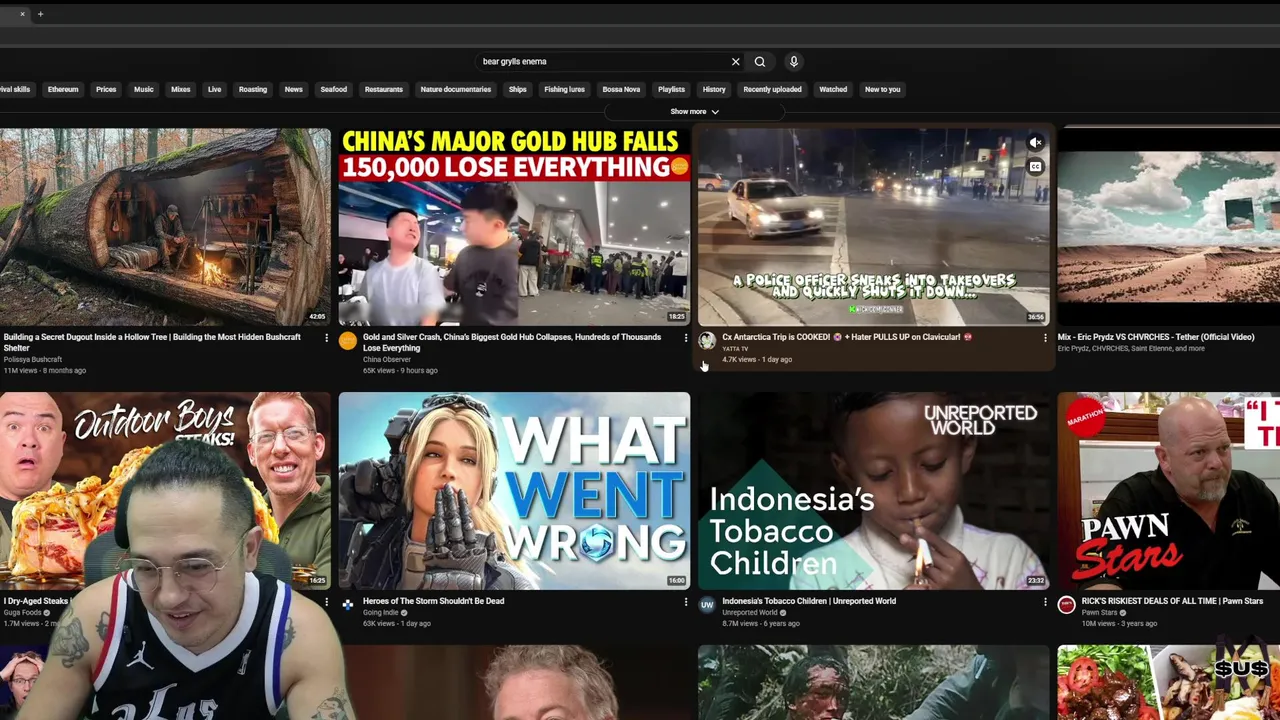
Task: Open options menu for Dry-Aged Steaks video
Action: coord(326,602)
